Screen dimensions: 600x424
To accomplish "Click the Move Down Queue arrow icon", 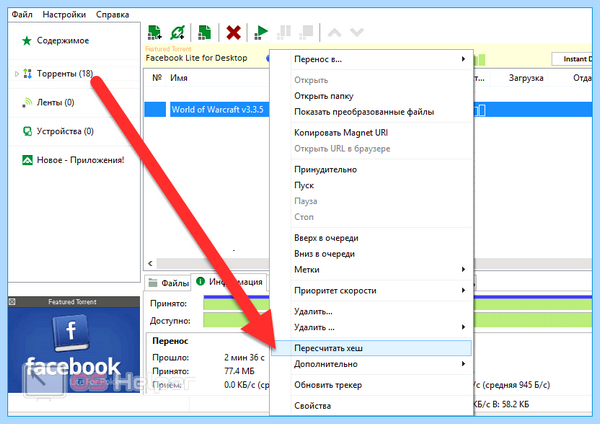I will click(x=357, y=33).
